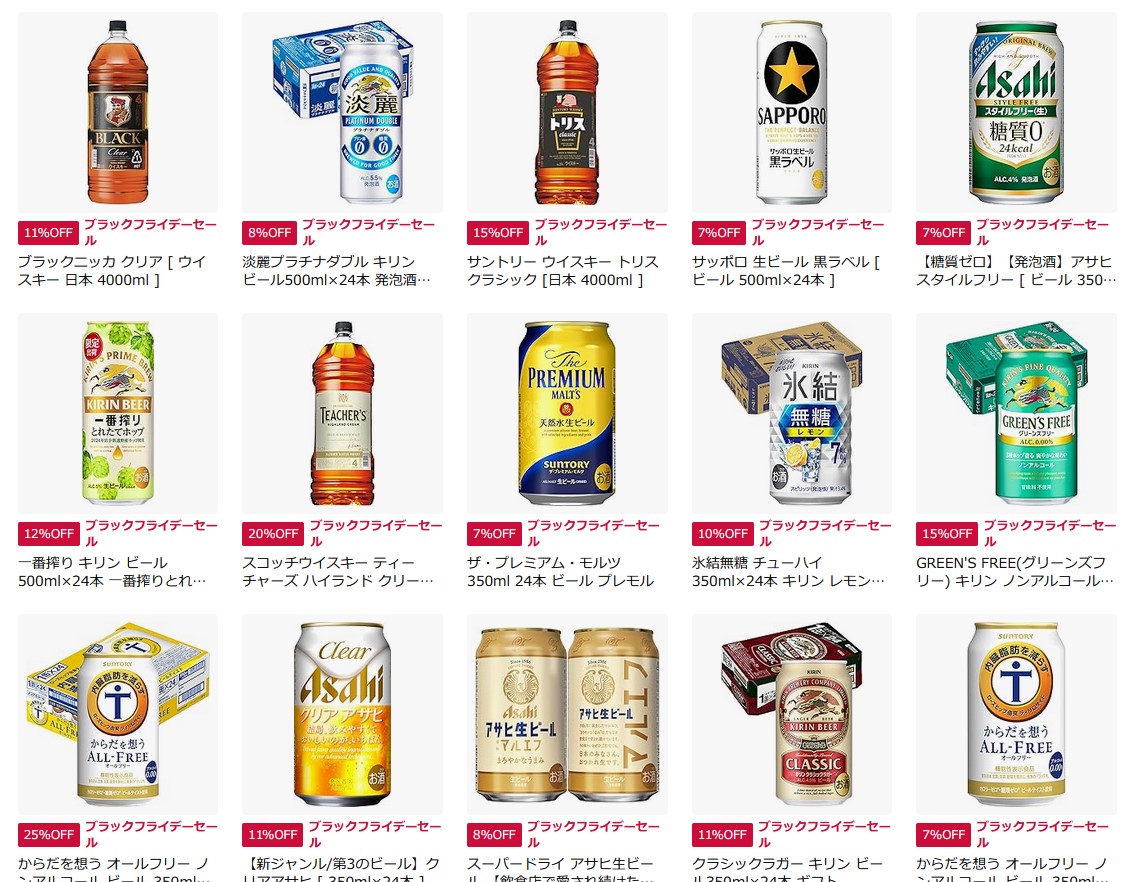Select the Asahi Style Free green can image
Image resolution: width=1127 pixels, height=882 pixels.
(1016, 112)
